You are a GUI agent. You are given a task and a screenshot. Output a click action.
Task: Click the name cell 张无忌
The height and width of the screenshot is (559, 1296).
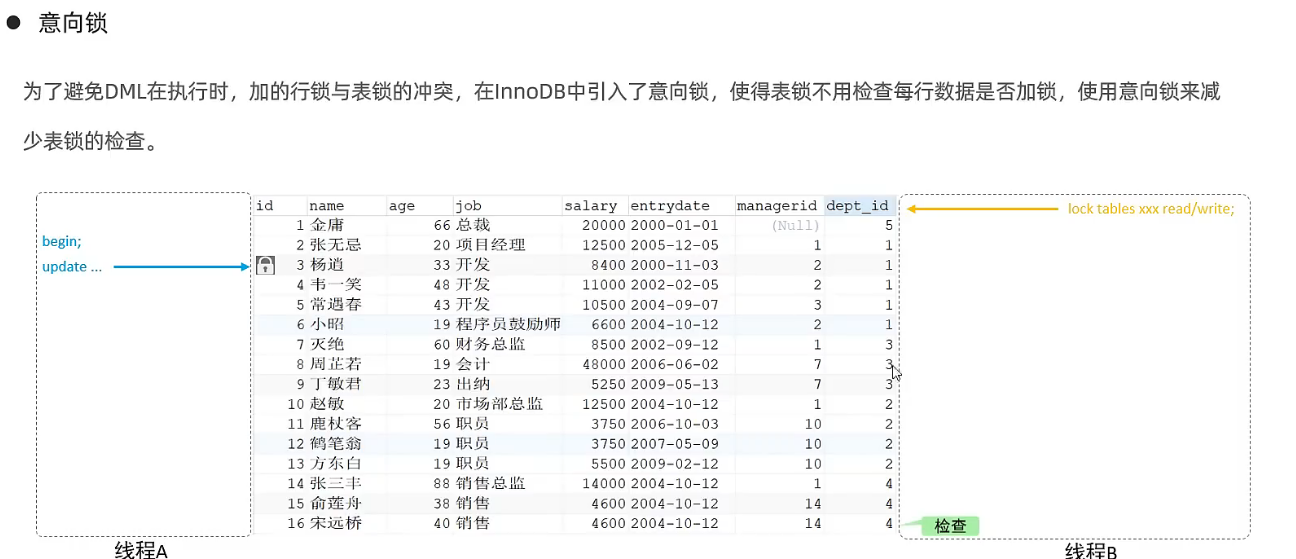[336, 245]
